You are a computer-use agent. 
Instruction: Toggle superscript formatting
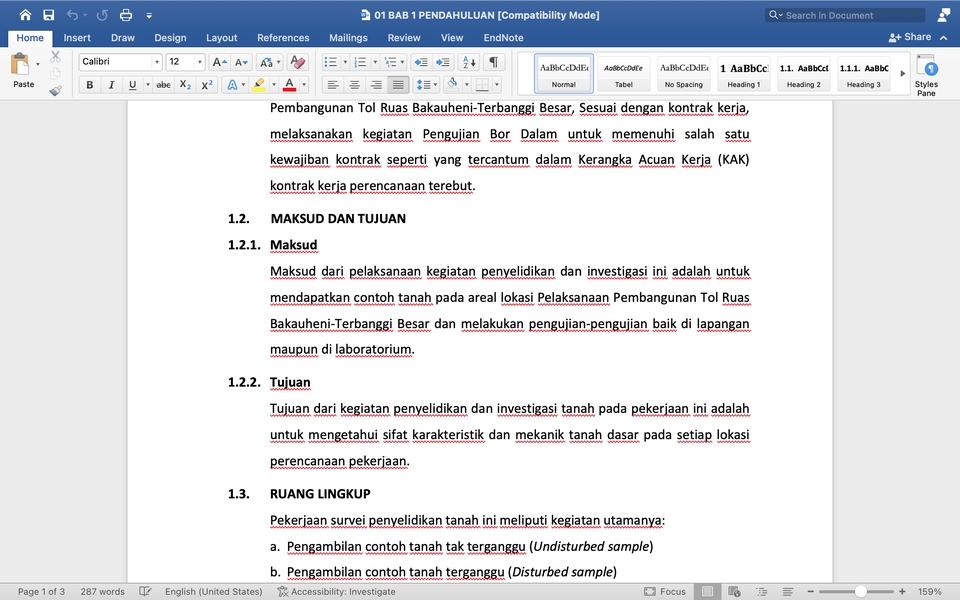206,85
